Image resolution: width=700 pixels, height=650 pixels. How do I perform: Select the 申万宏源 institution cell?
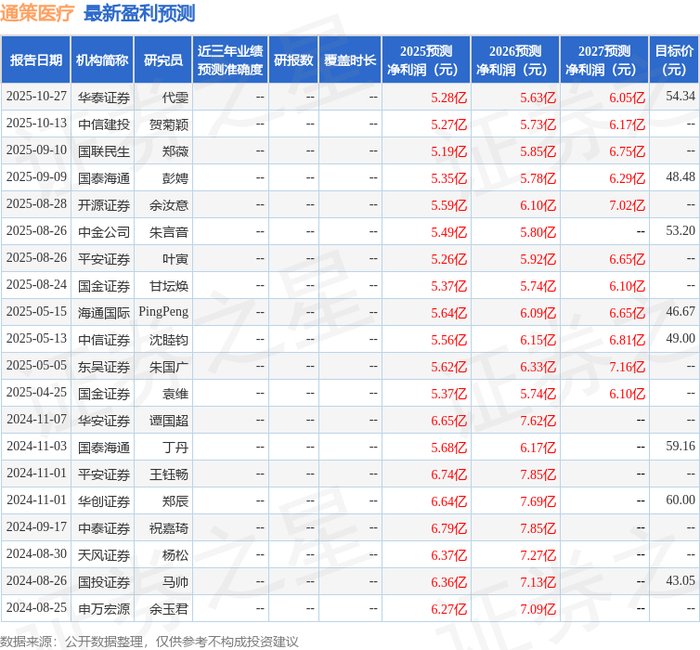(104, 609)
